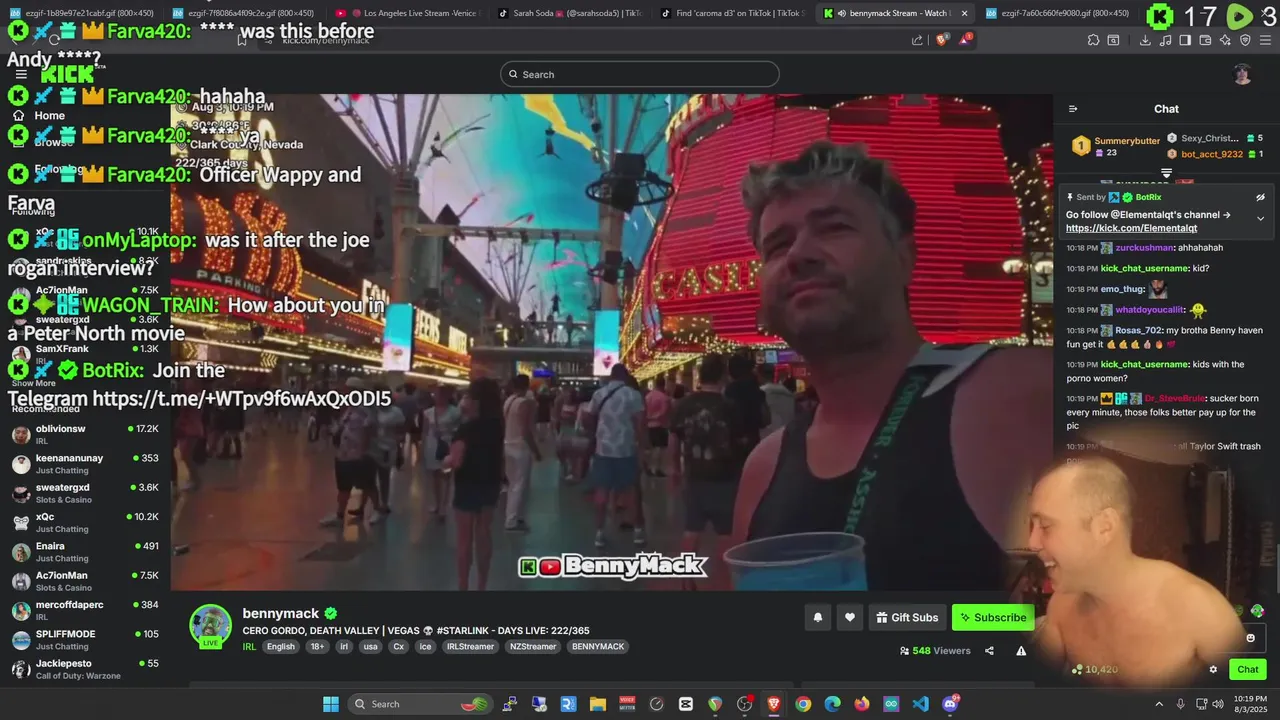Open the keenananunay recommended channel
Image resolution: width=1280 pixels, height=720 pixels.
(x=85, y=464)
